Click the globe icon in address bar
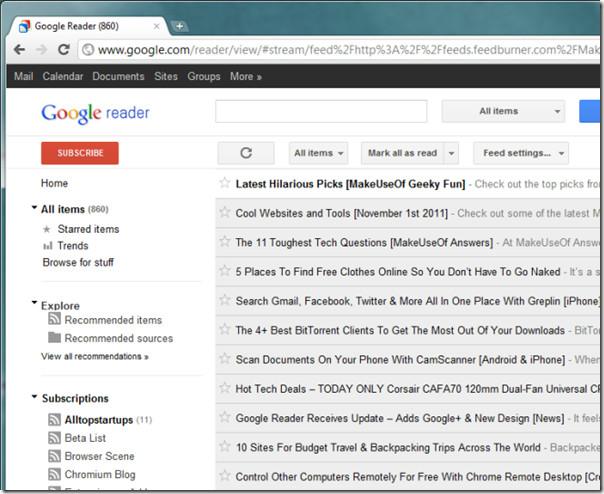The height and width of the screenshot is (494, 604). (88, 50)
